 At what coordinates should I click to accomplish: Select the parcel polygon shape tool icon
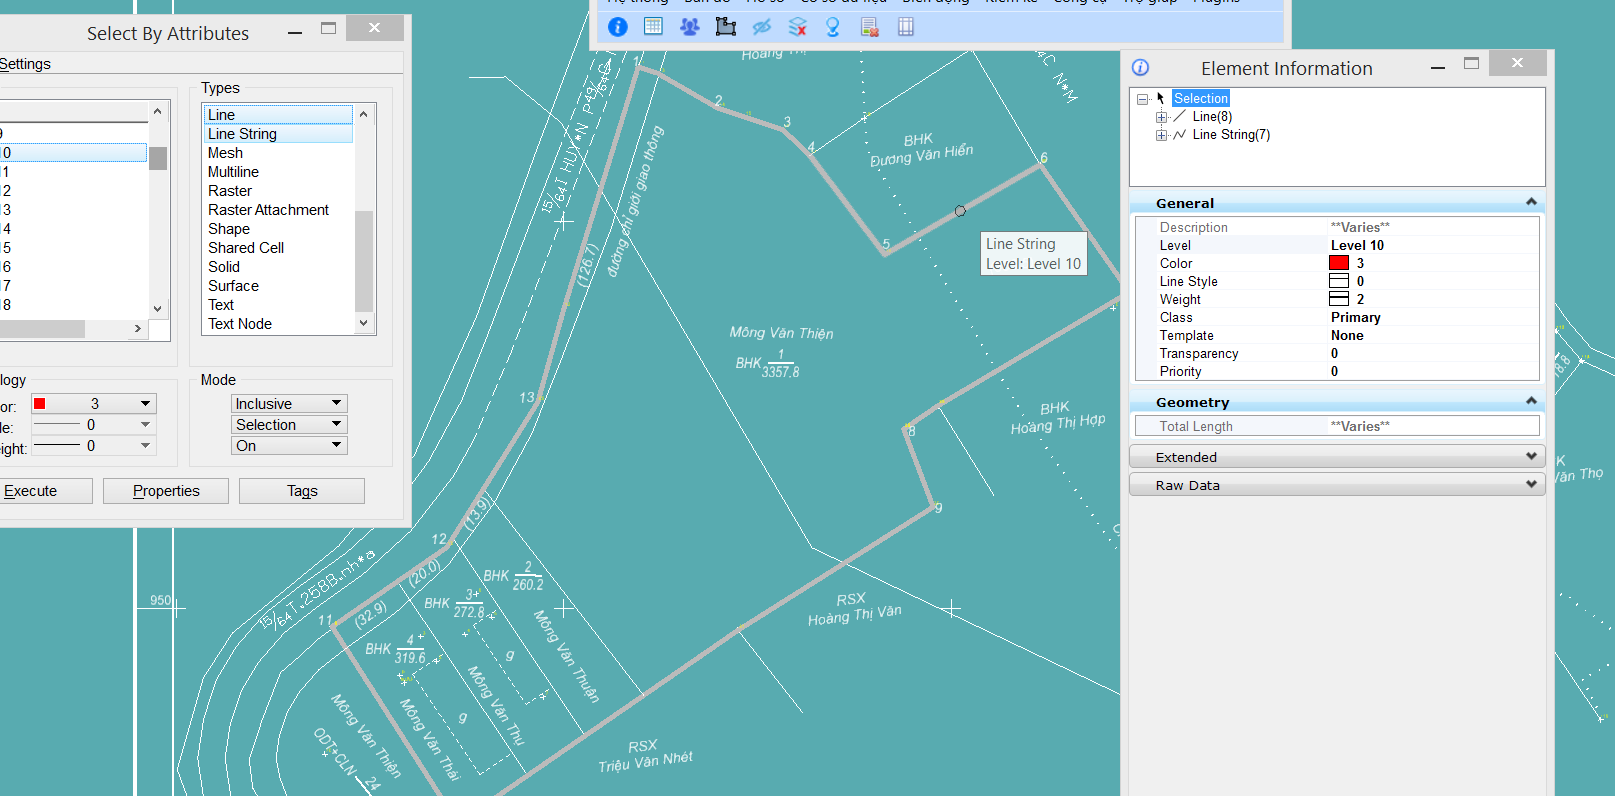tap(725, 27)
